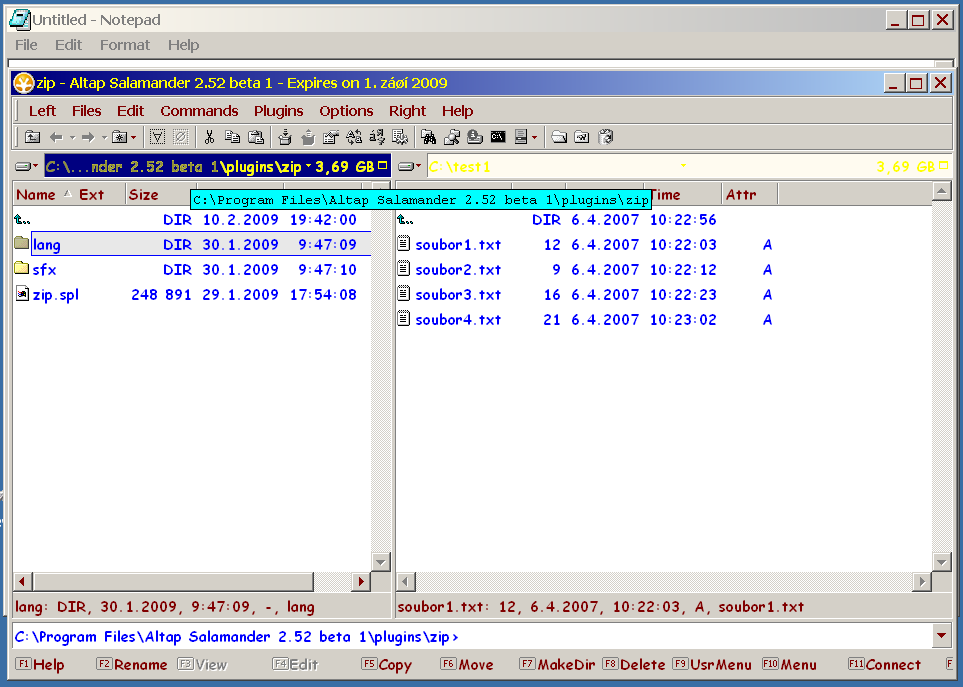Screen dimensions: 963x687
Task: Click the shared directories folder icon
Action: [582, 137]
